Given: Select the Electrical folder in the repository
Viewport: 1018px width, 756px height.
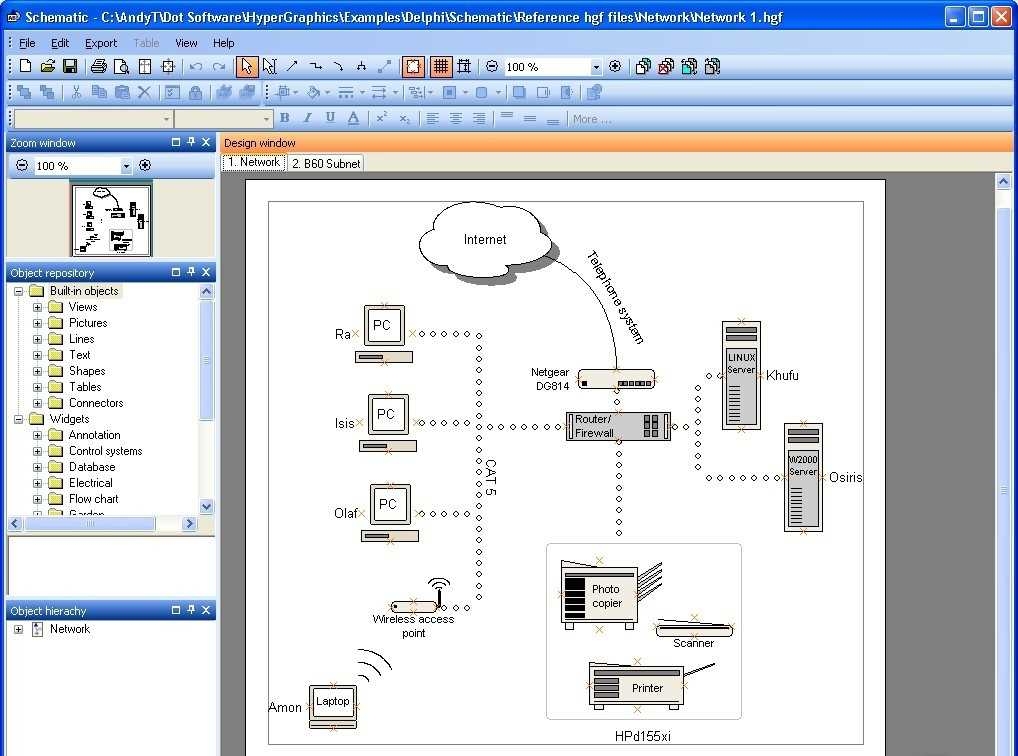Looking at the screenshot, I should tap(90, 482).
